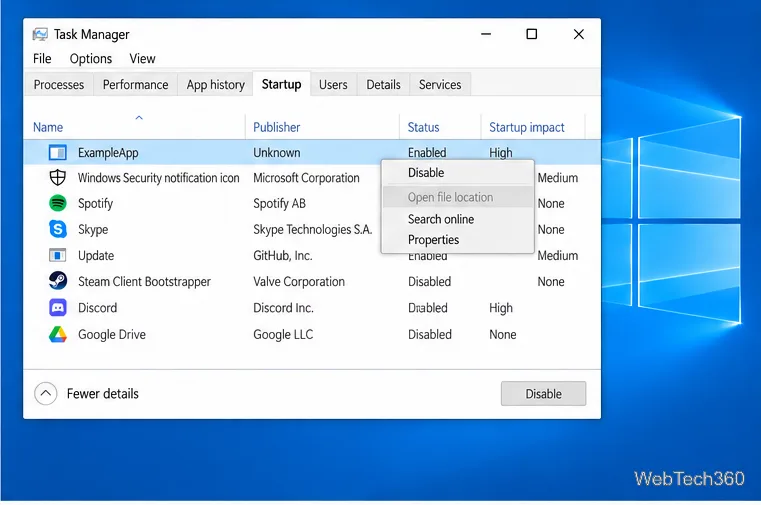Click the Skype logo icon
This screenshot has height=505, width=761.
coord(58,229)
